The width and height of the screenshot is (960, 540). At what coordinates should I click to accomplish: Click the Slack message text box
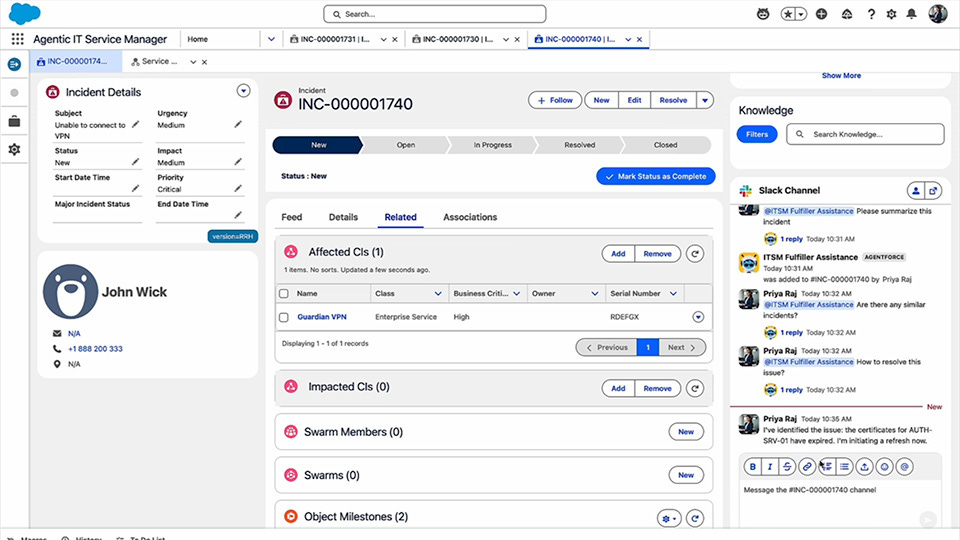point(839,502)
